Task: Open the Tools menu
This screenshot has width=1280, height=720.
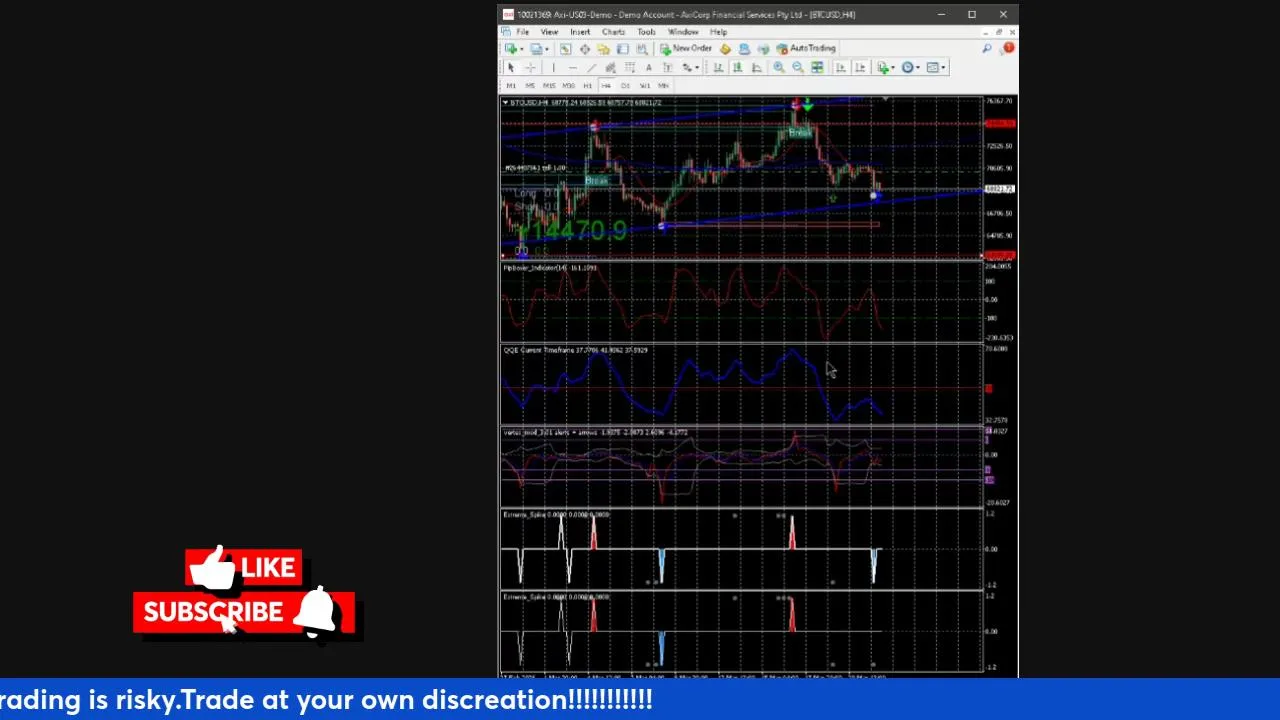Action: pos(646,32)
